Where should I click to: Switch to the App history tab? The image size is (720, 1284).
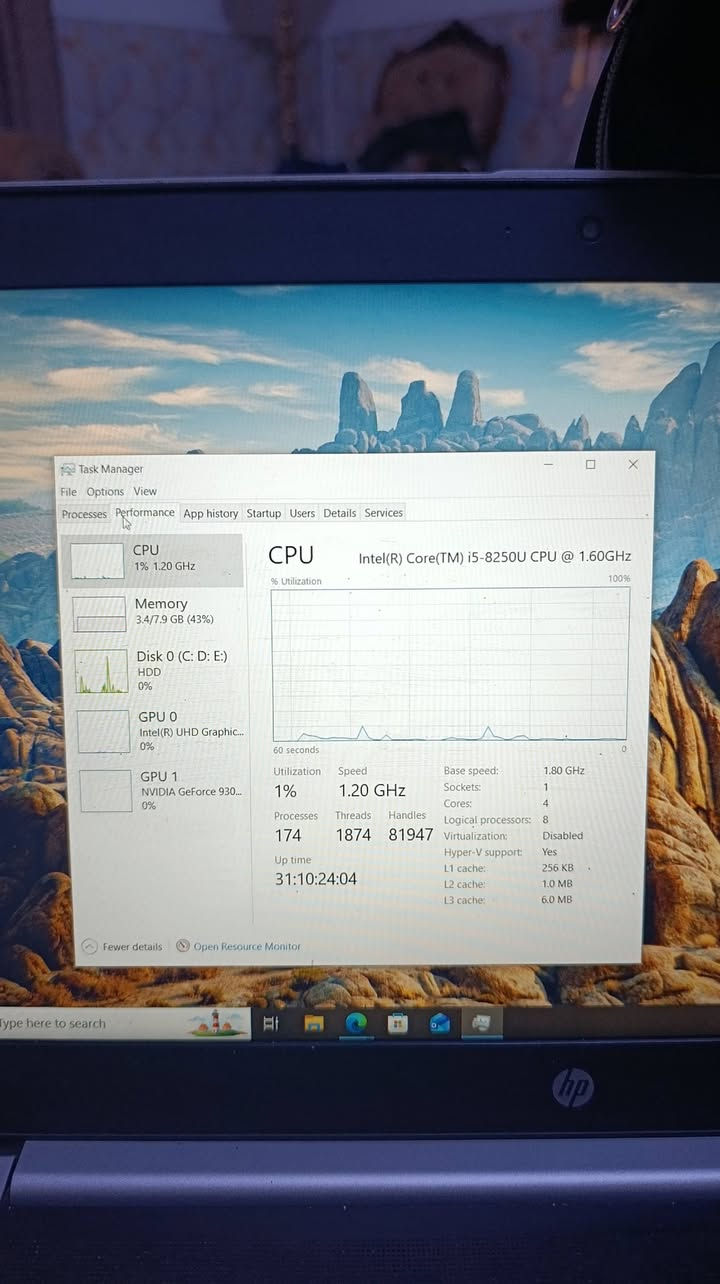pyautogui.click(x=211, y=514)
